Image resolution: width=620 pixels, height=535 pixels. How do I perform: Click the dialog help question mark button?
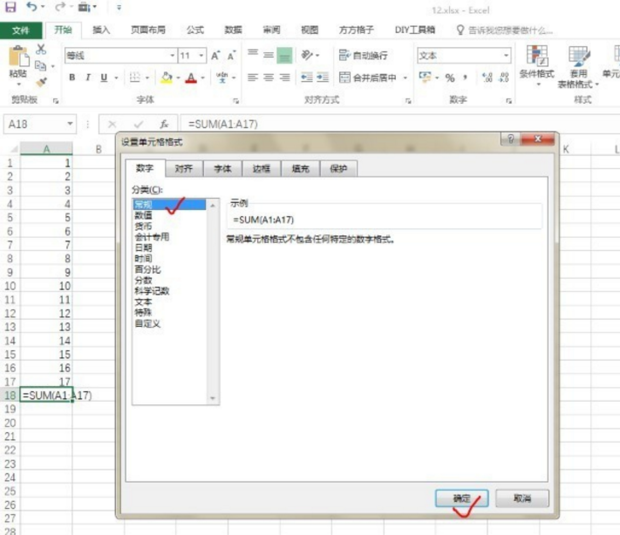click(x=510, y=139)
